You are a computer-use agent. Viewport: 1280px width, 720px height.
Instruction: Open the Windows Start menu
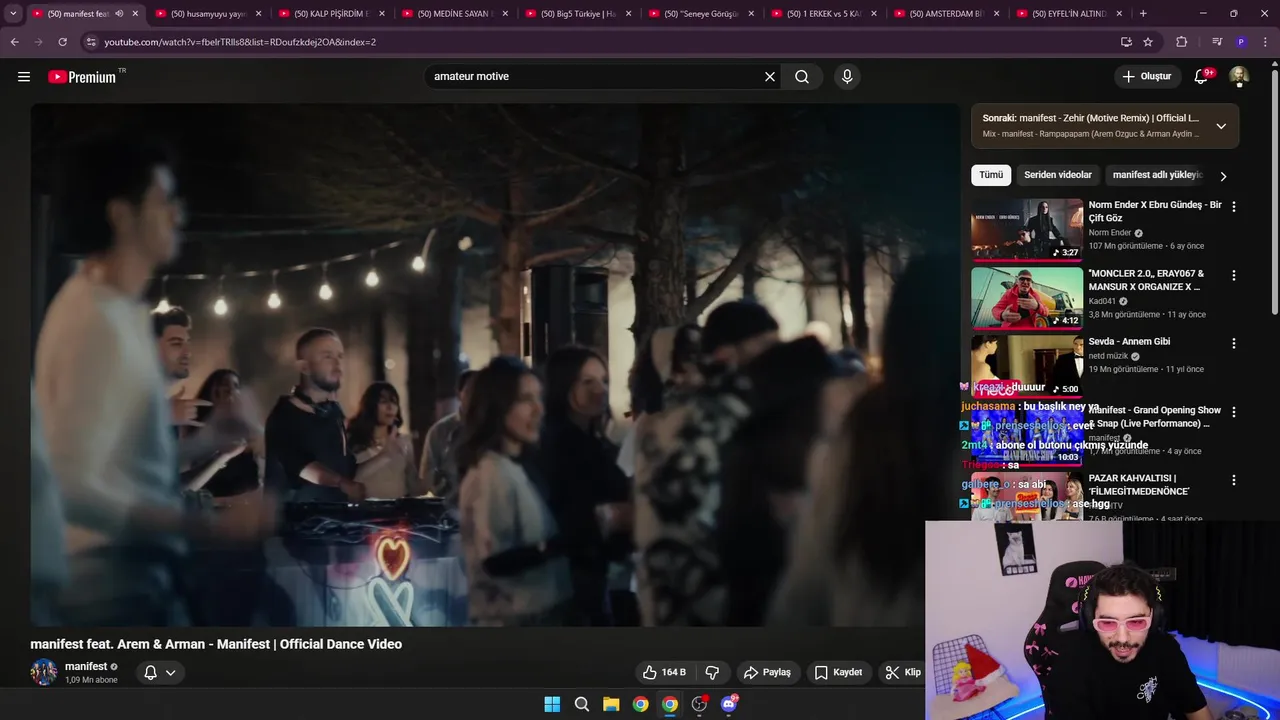tap(552, 704)
